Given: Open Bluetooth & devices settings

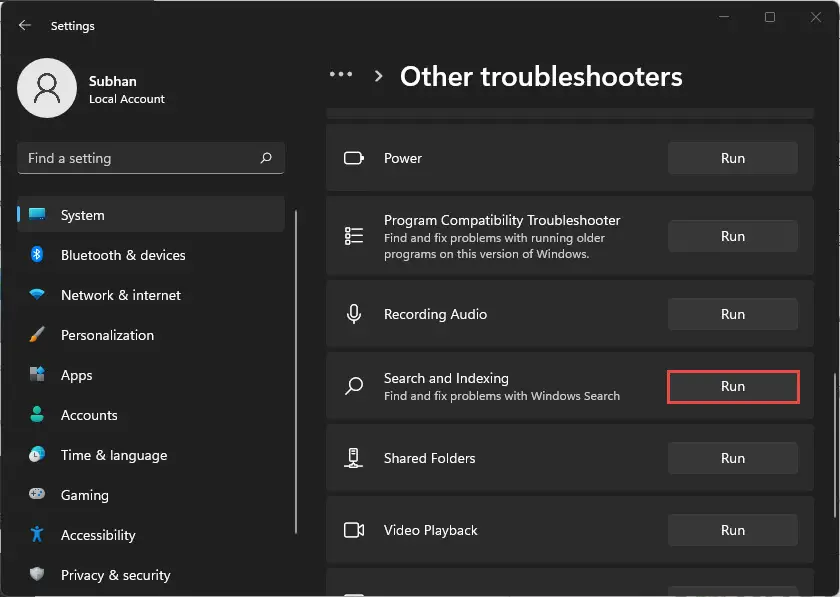Looking at the screenshot, I should tap(151, 255).
